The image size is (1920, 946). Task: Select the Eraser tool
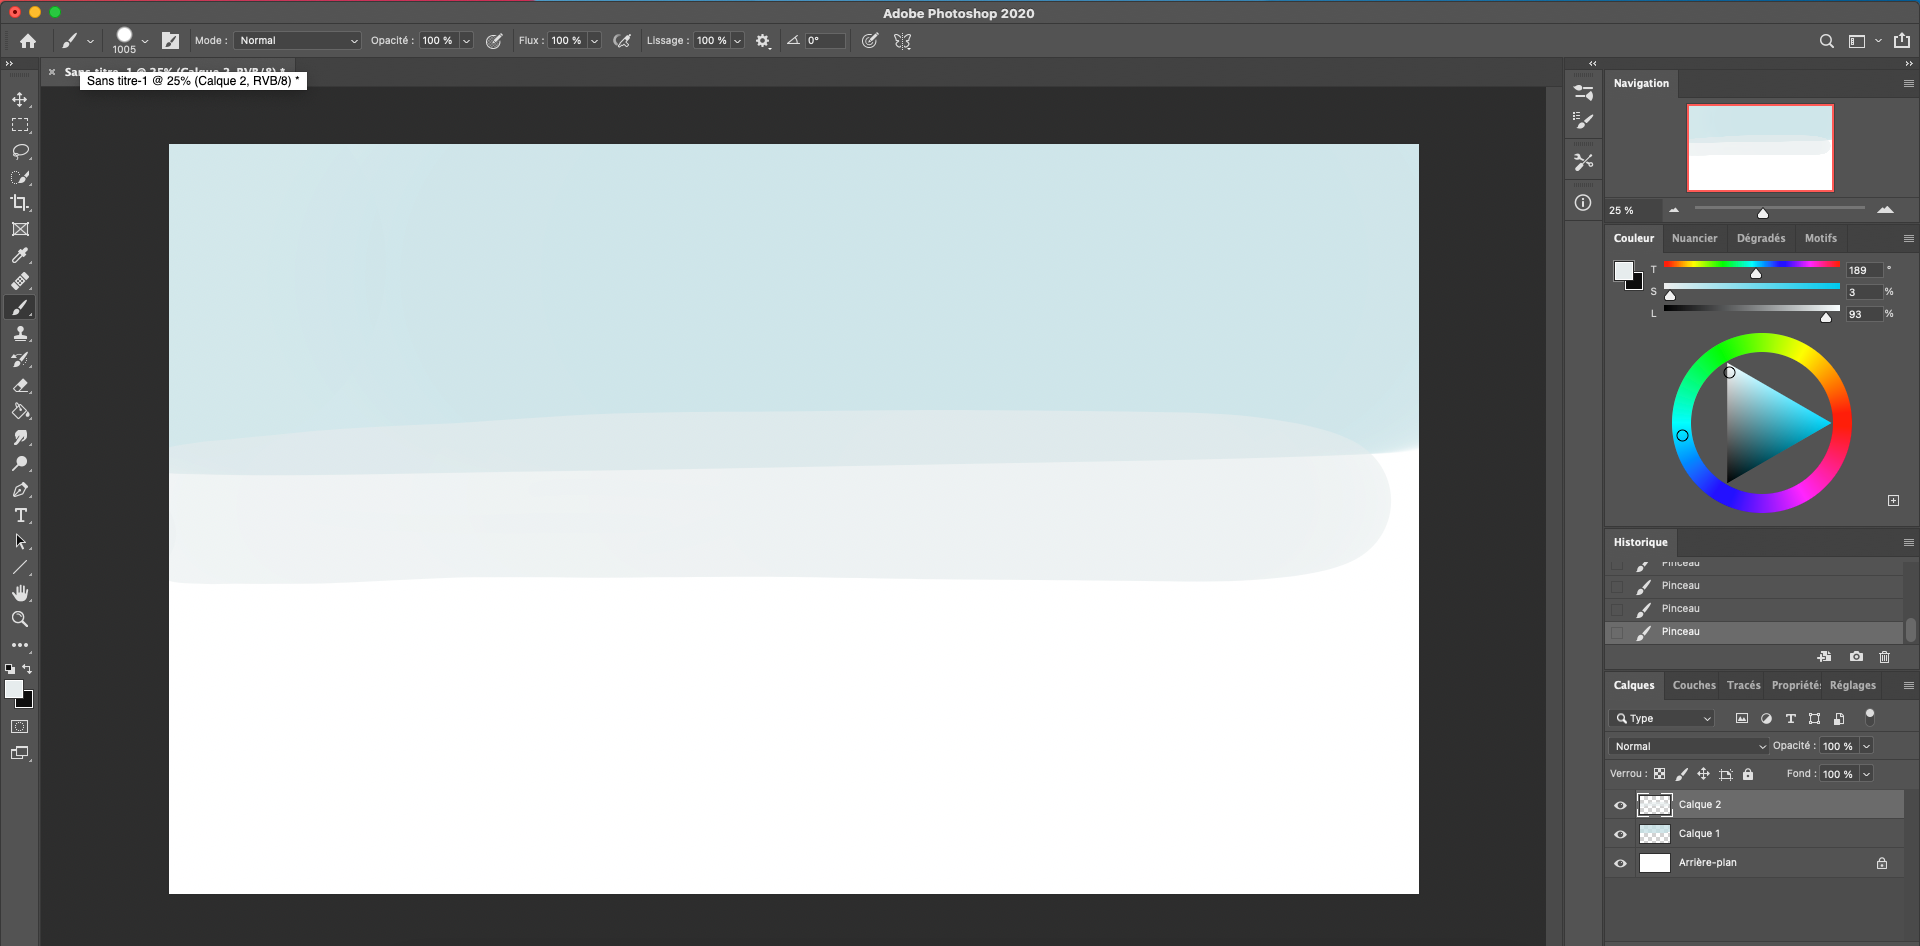[x=20, y=386]
